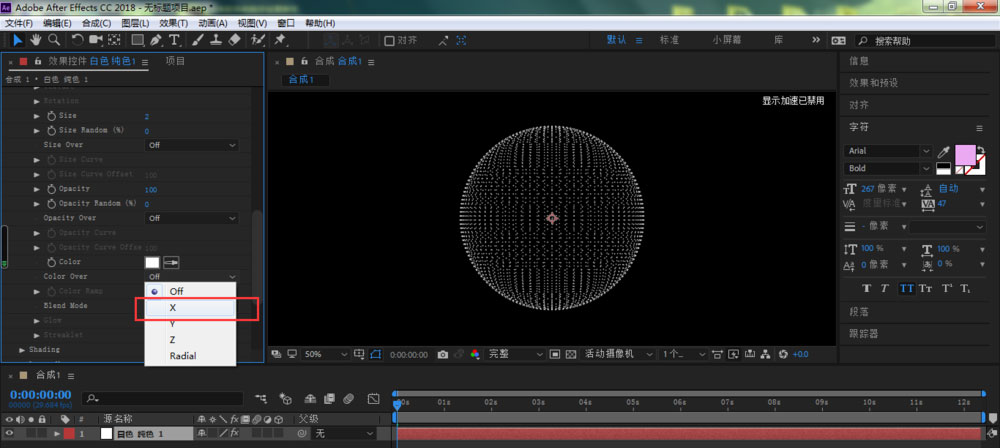Switch to the 项目 panel tab
The height and width of the screenshot is (448, 1000).
[x=175, y=61]
